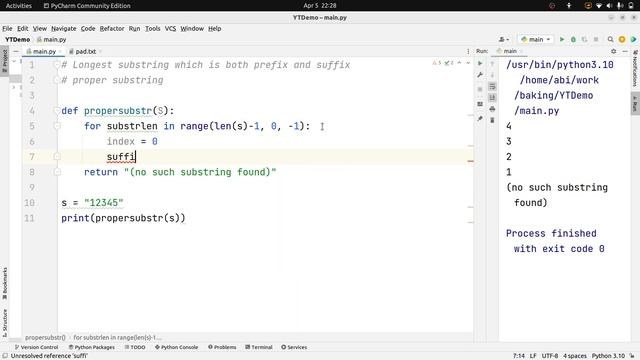Click the YTDemo breadcrumb in navigation bar

coord(18,40)
